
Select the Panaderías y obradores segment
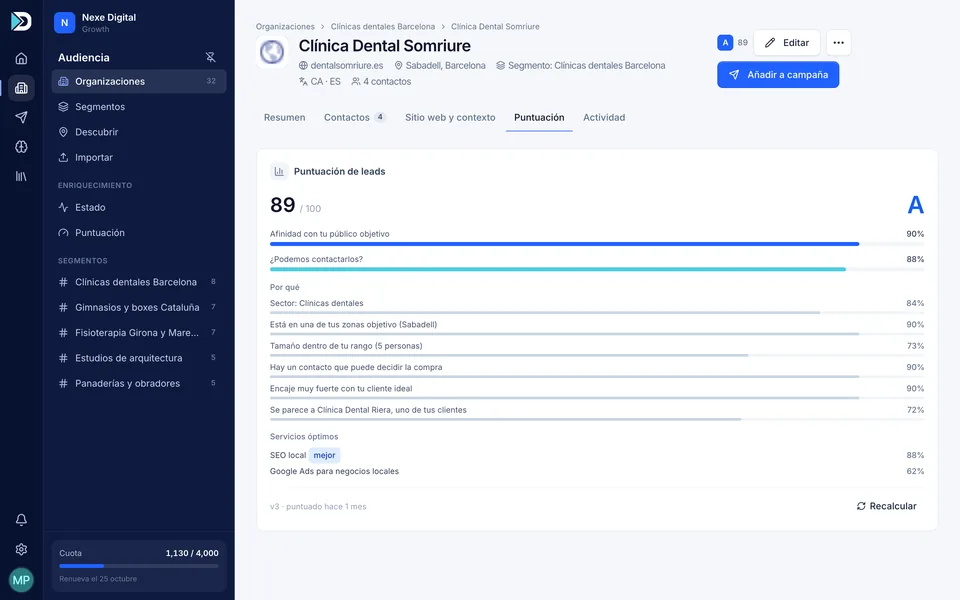point(139,383)
